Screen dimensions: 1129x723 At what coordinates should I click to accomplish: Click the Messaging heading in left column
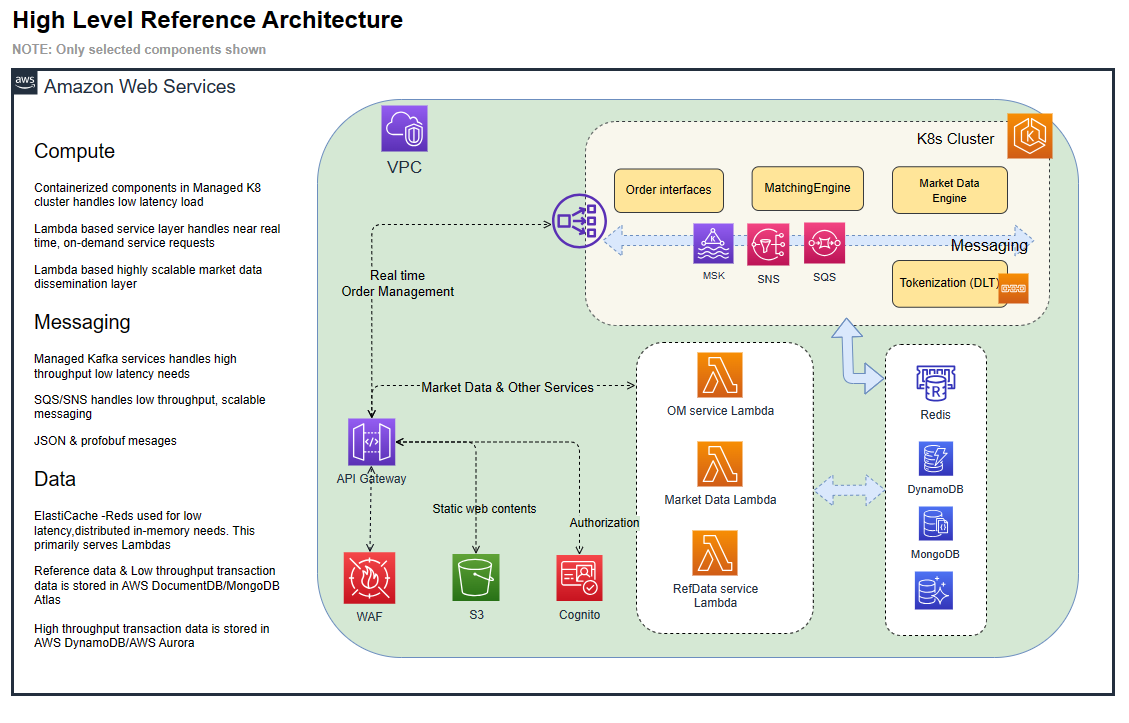tap(82, 322)
